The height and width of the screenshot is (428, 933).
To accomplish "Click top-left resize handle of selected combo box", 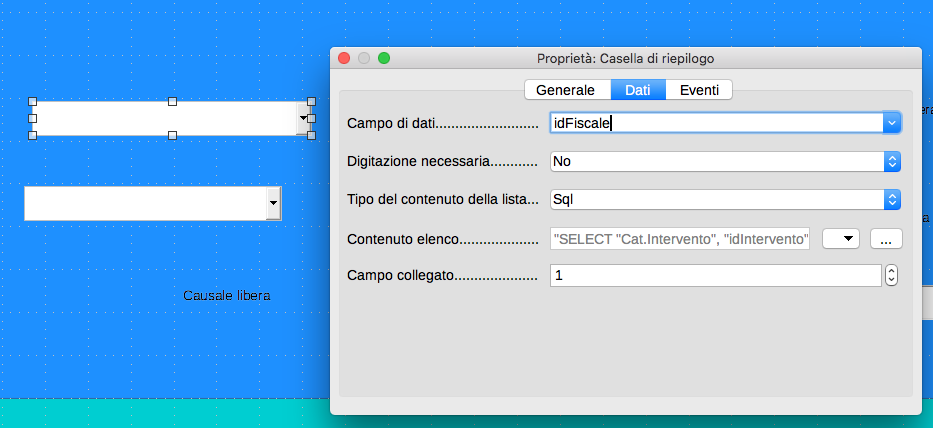I will point(33,101).
